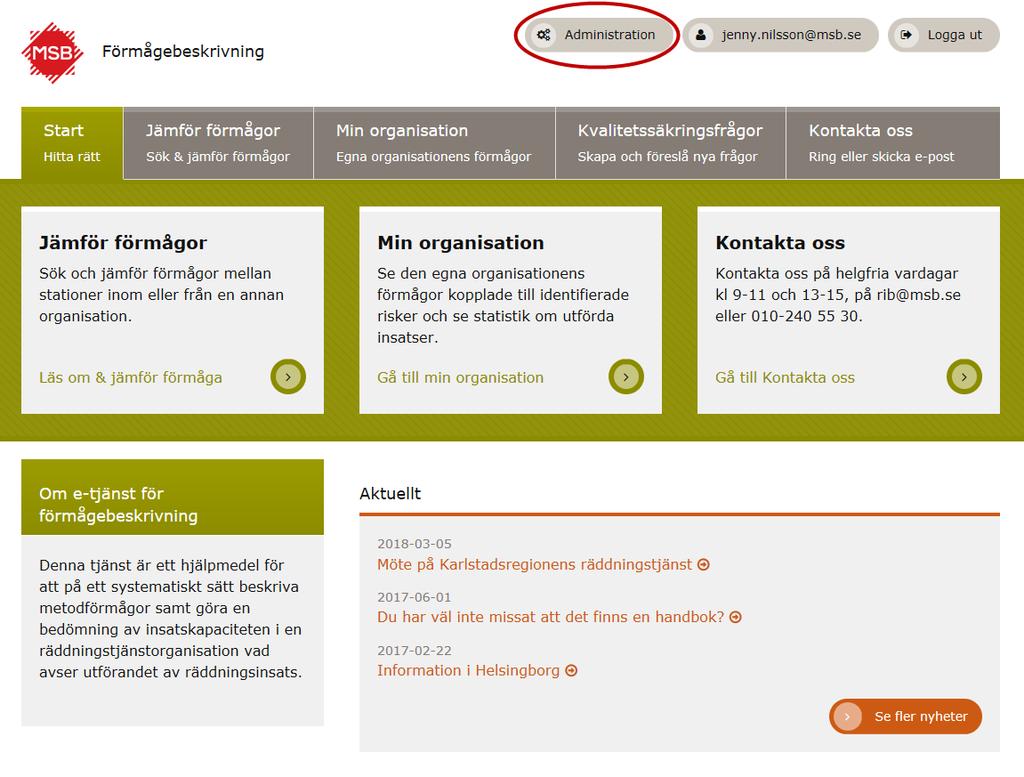Click the date 2017-06-01
1024x777 pixels.
(415, 597)
